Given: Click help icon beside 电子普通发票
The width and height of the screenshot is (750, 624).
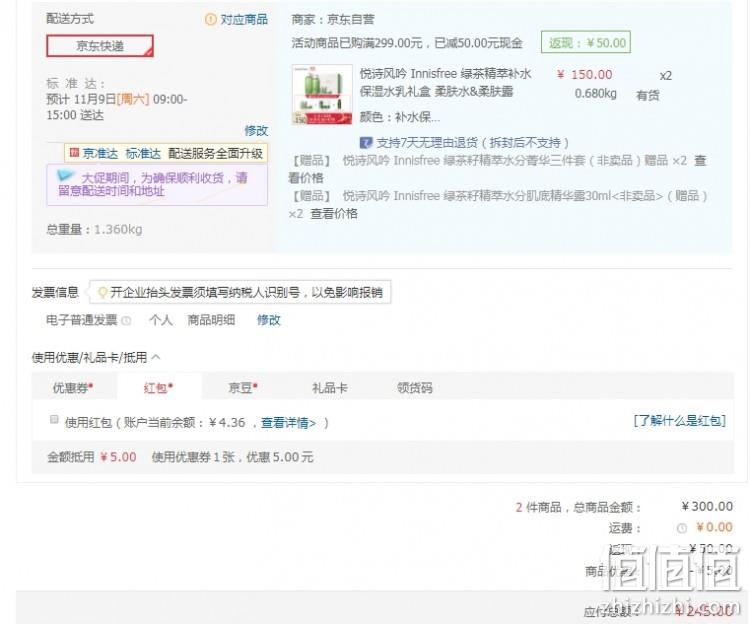Looking at the screenshot, I should (x=126, y=320).
